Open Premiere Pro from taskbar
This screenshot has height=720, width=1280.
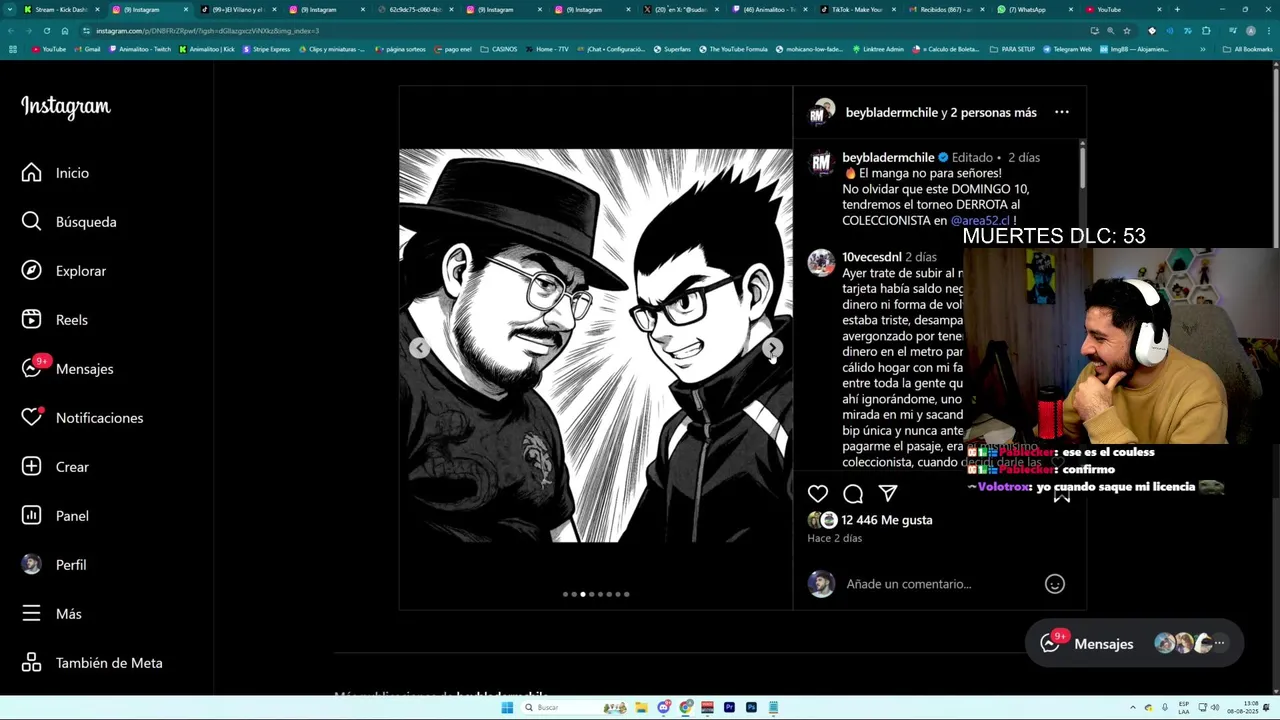coord(729,707)
